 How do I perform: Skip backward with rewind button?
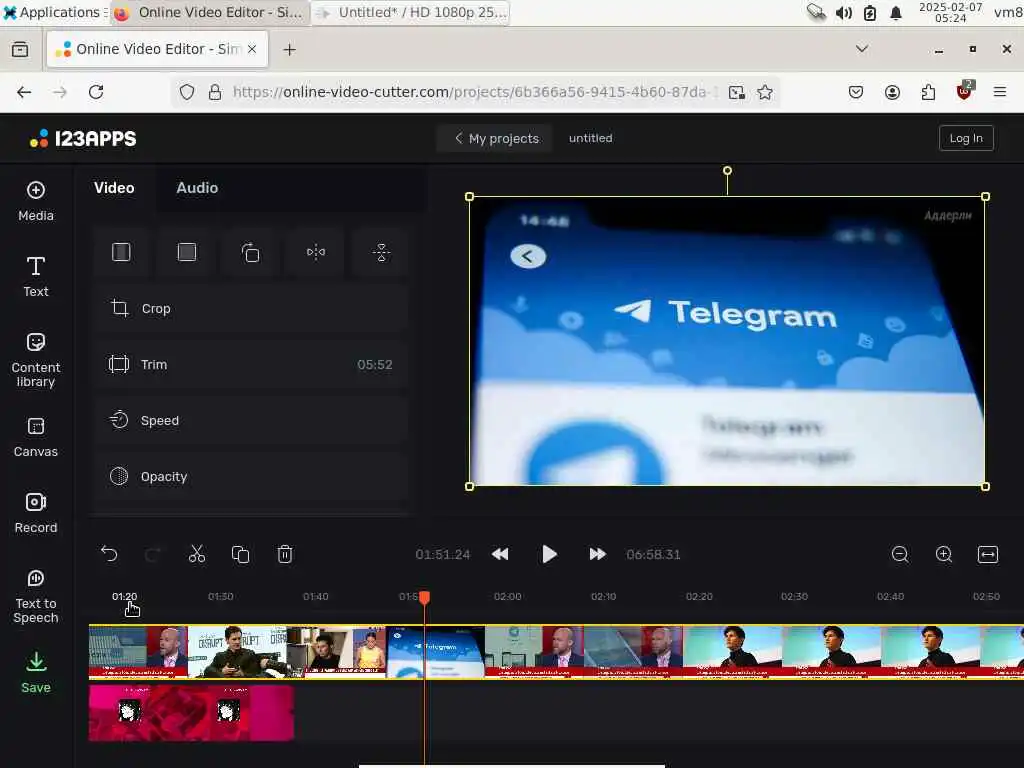pos(500,554)
